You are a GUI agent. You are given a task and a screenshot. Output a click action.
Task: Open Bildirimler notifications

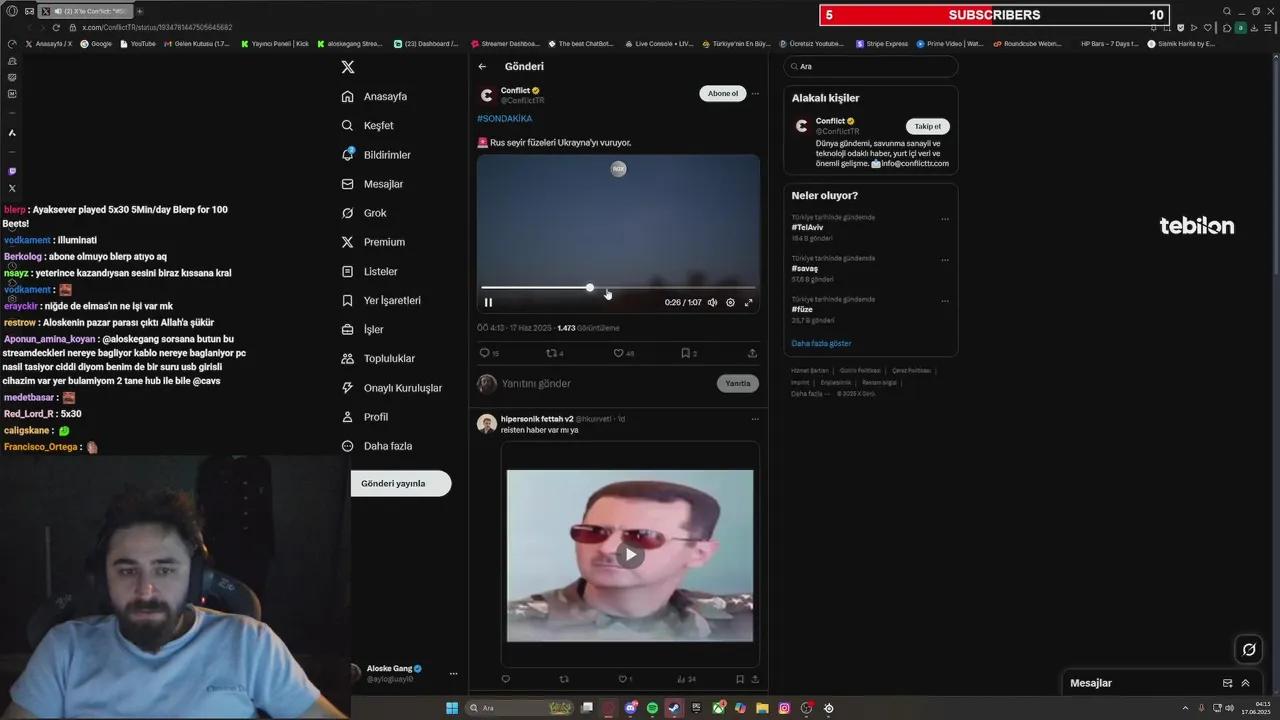coord(376,155)
